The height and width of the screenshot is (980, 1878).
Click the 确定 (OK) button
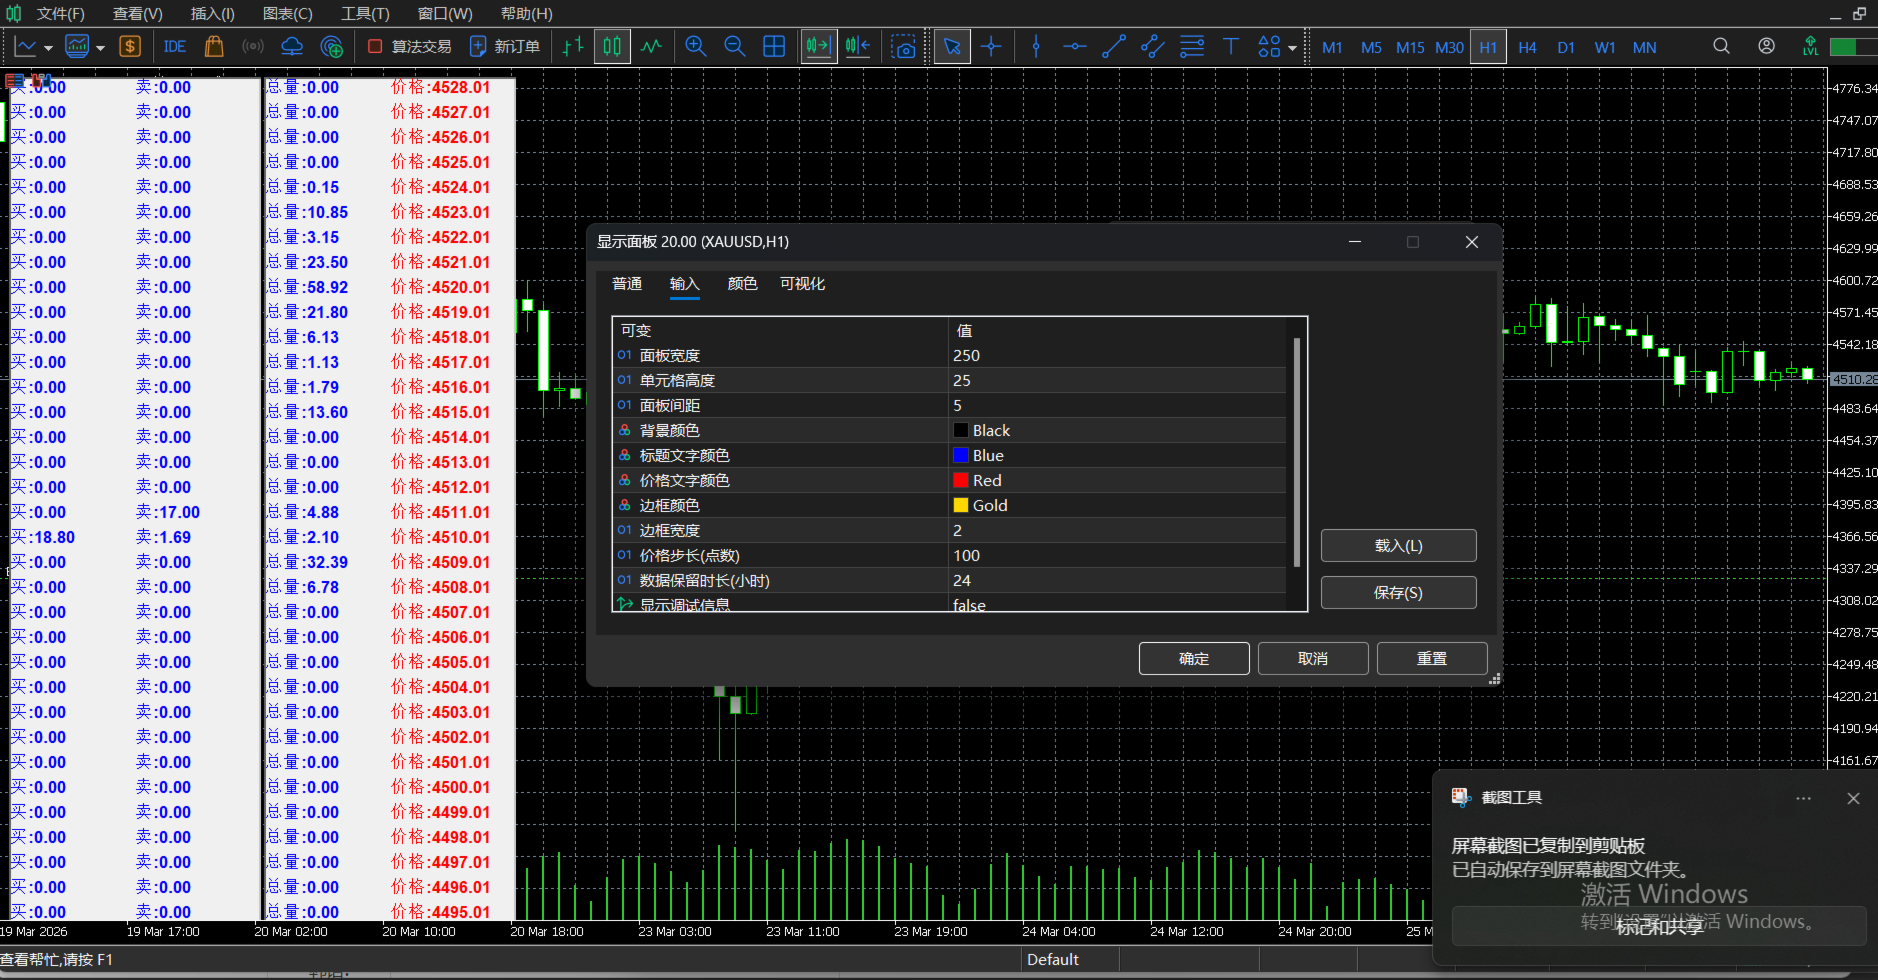click(1194, 659)
